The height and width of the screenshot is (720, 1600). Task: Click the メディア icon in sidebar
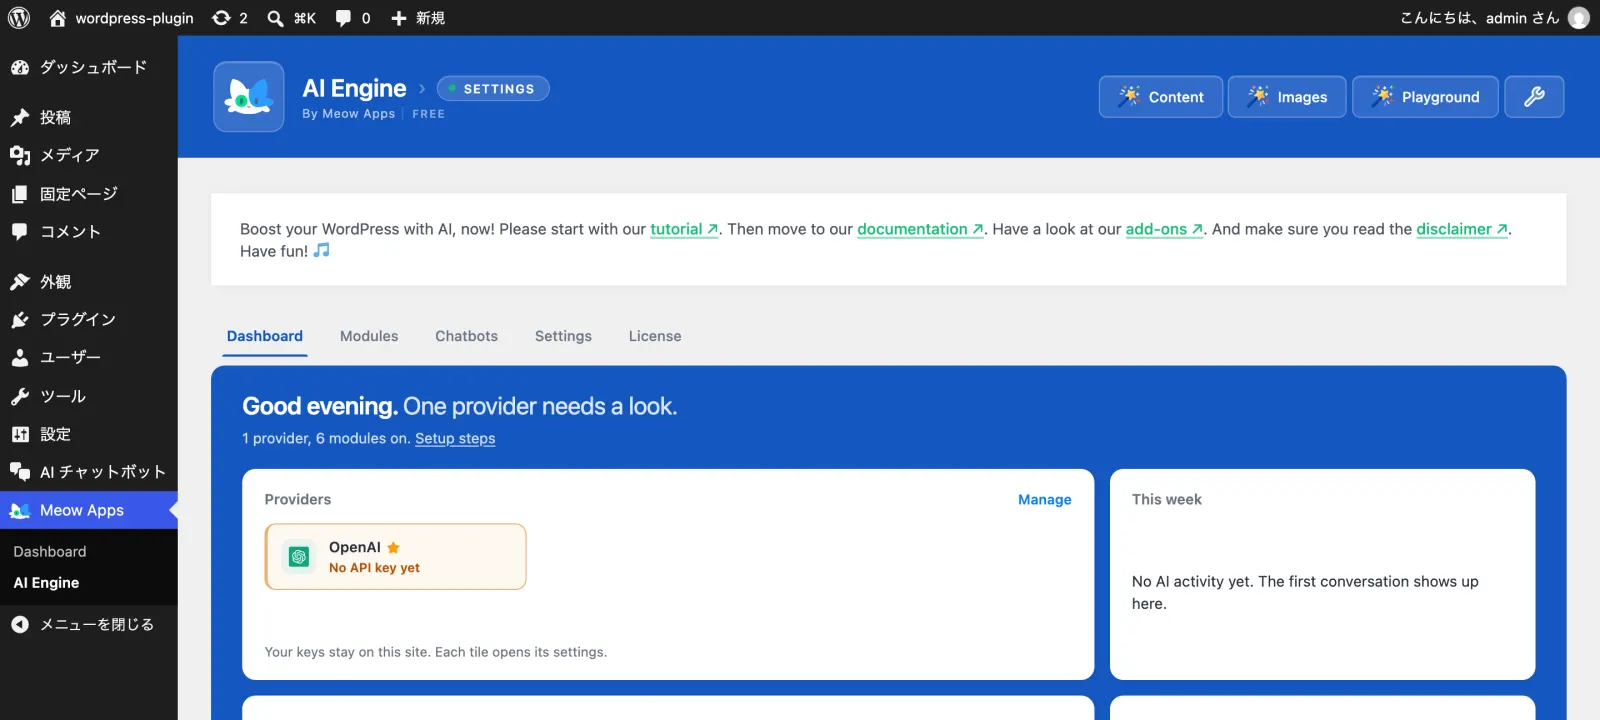pos(19,155)
